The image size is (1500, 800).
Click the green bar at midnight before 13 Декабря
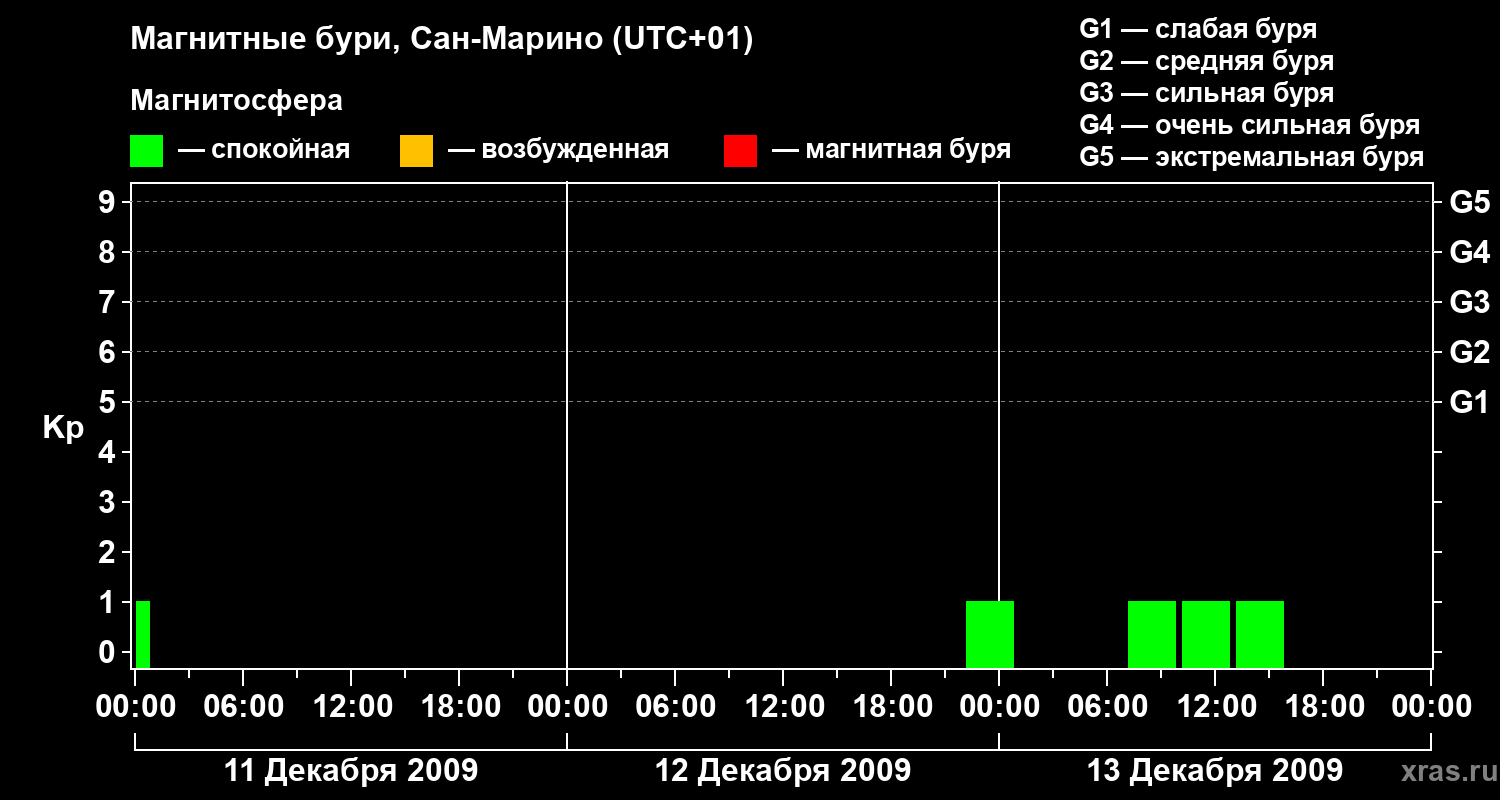click(990, 634)
